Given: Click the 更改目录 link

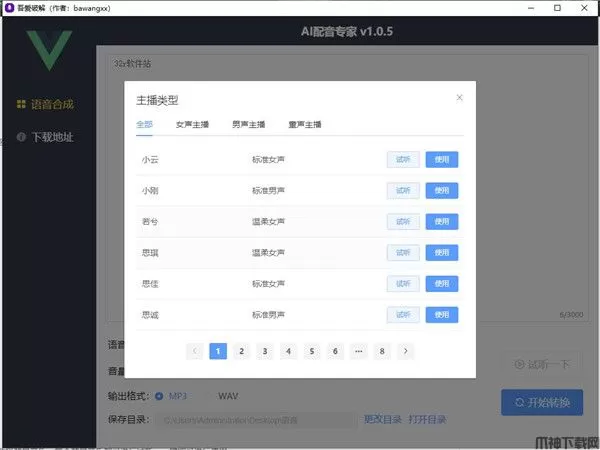Looking at the screenshot, I should point(383,419).
